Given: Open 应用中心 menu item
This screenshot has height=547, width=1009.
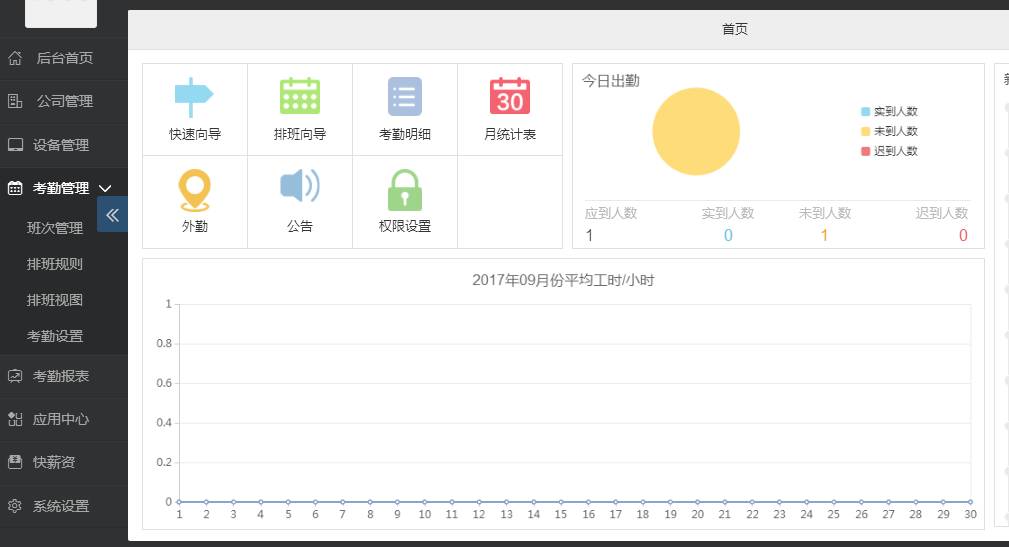Looking at the screenshot, I should [x=61, y=420].
